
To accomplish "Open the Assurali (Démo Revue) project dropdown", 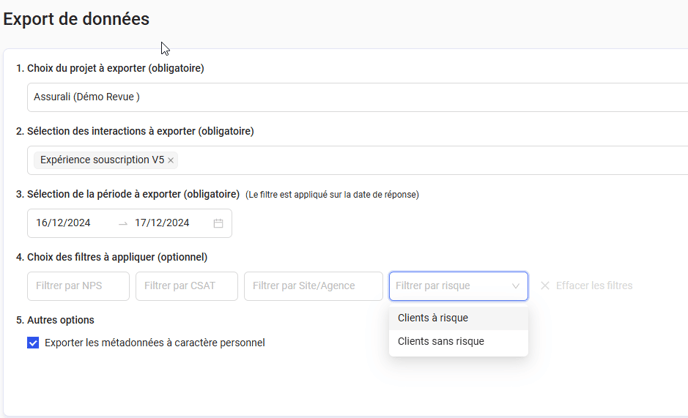I will [x=350, y=97].
